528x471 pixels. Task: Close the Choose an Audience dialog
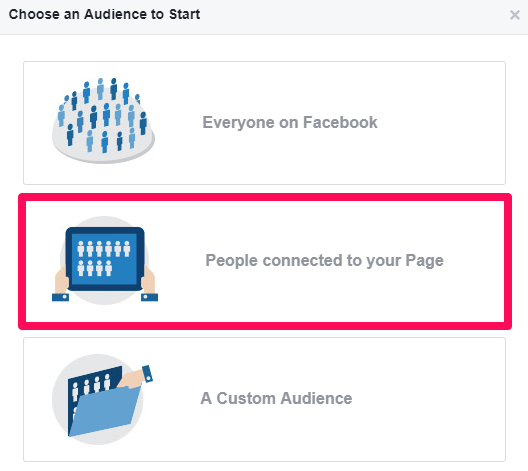pos(515,15)
